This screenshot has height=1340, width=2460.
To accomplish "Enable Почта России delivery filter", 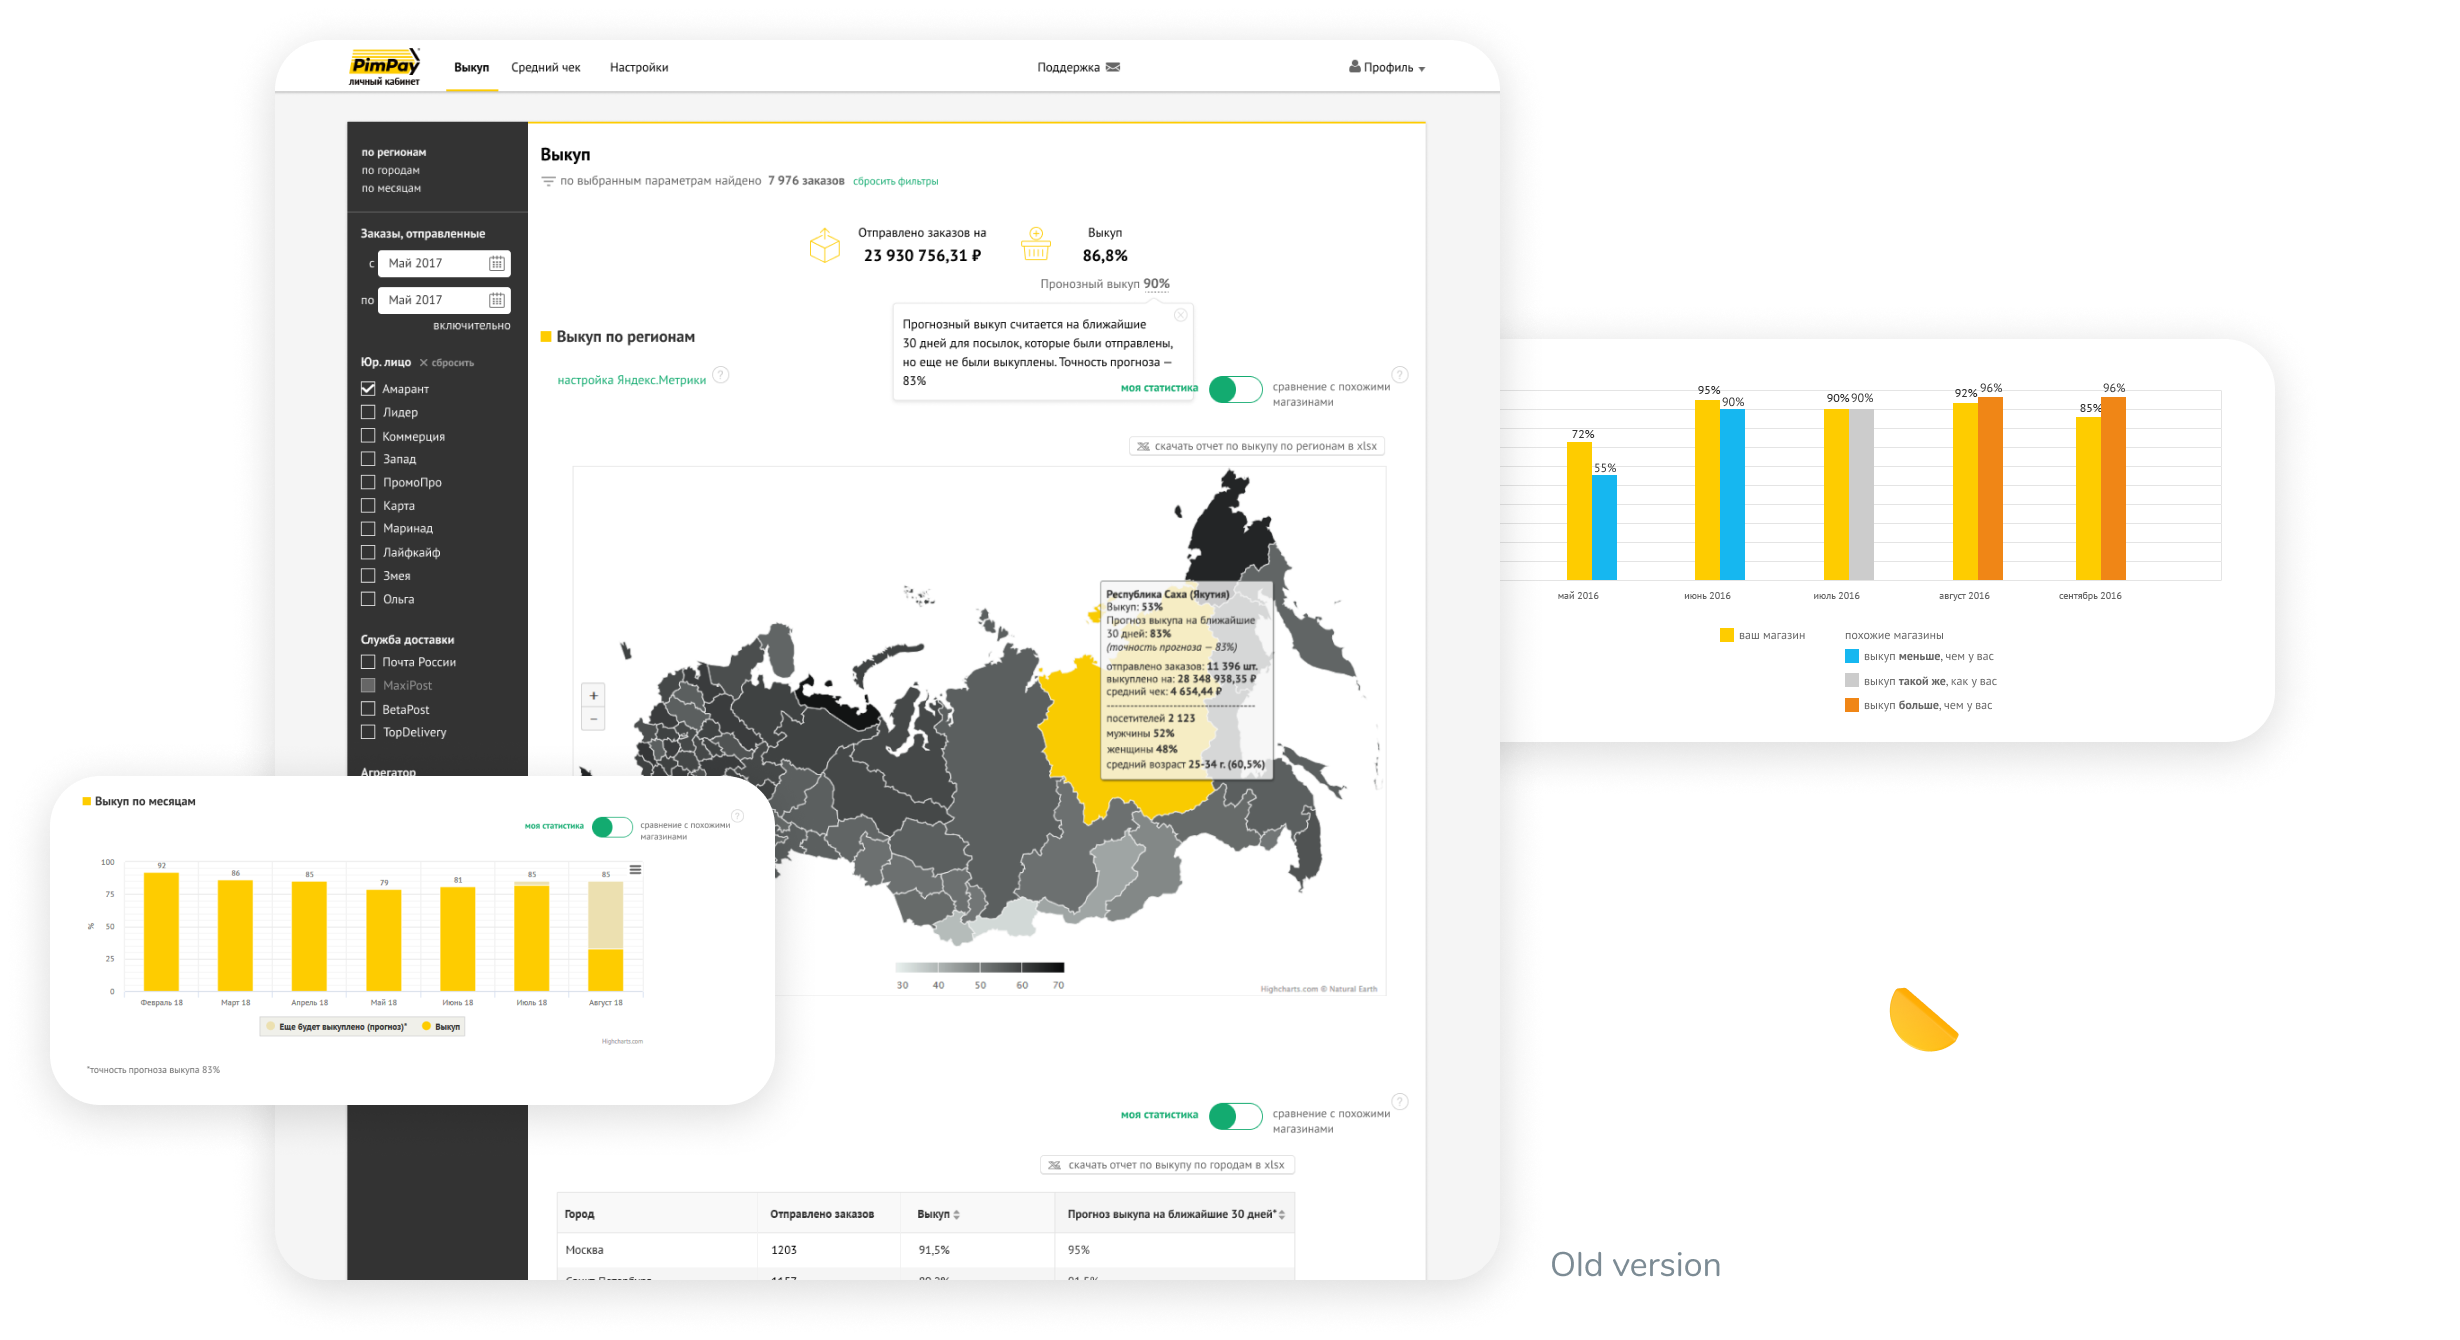I will [x=368, y=661].
